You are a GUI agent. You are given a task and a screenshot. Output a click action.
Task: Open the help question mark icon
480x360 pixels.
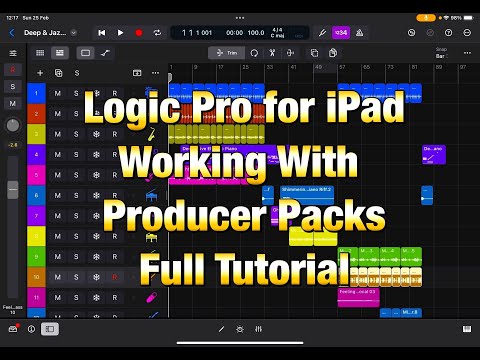point(449,33)
